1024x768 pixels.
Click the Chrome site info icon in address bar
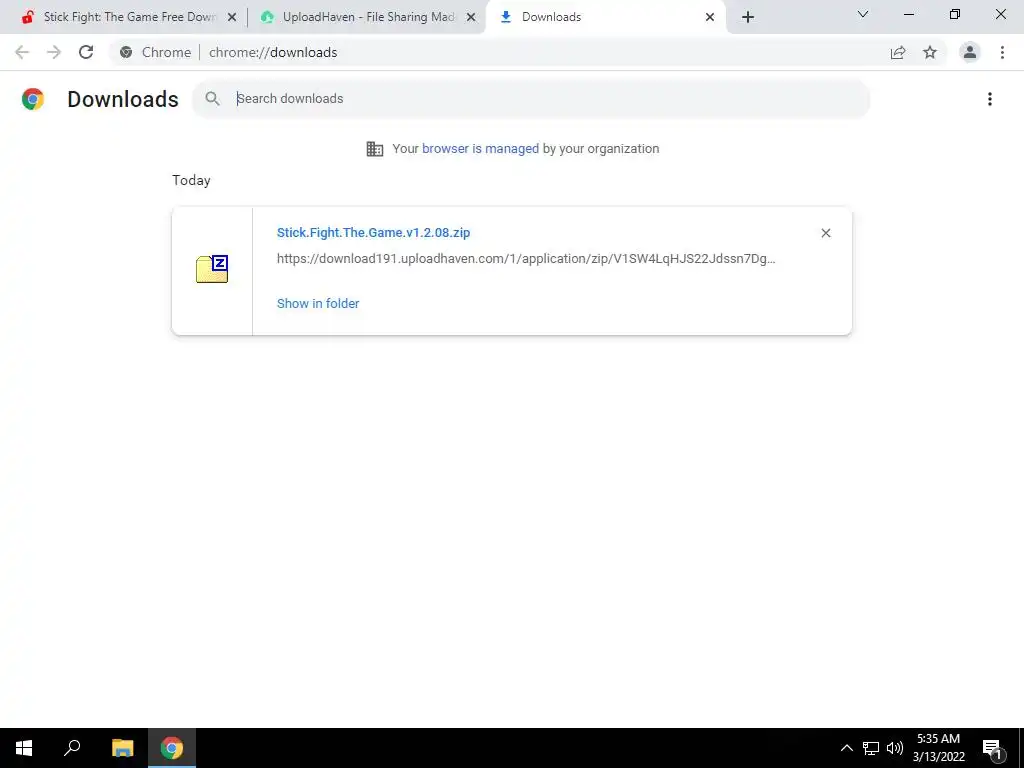click(x=126, y=52)
